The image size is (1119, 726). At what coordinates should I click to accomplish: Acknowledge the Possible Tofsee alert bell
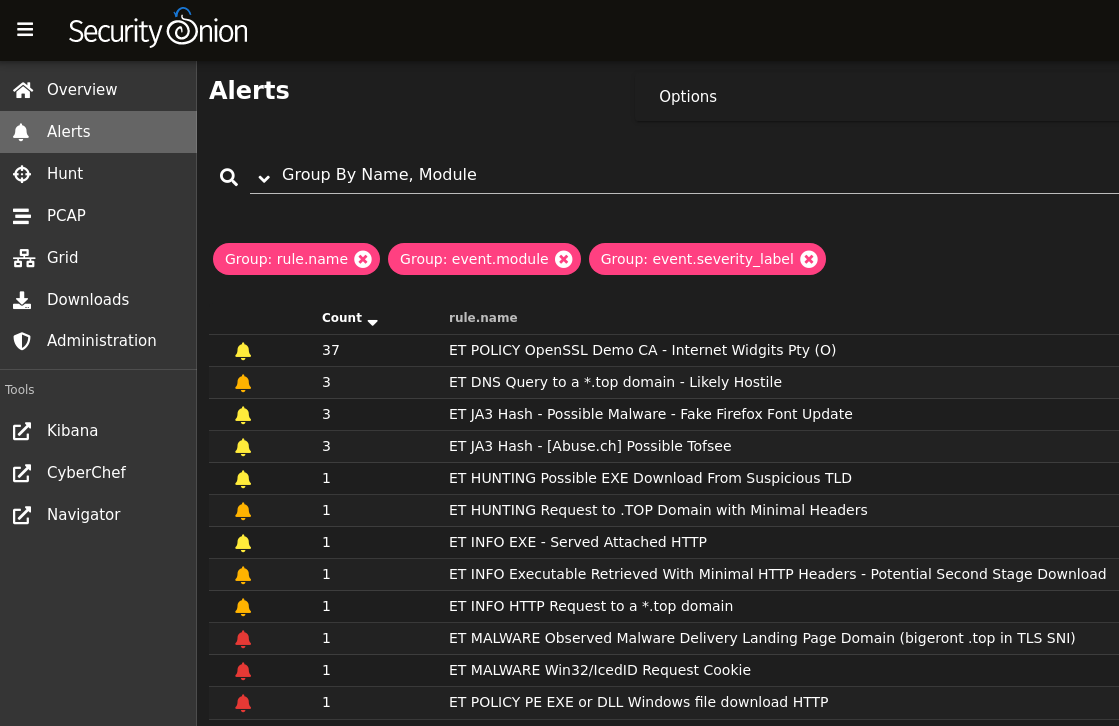tap(243, 447)
